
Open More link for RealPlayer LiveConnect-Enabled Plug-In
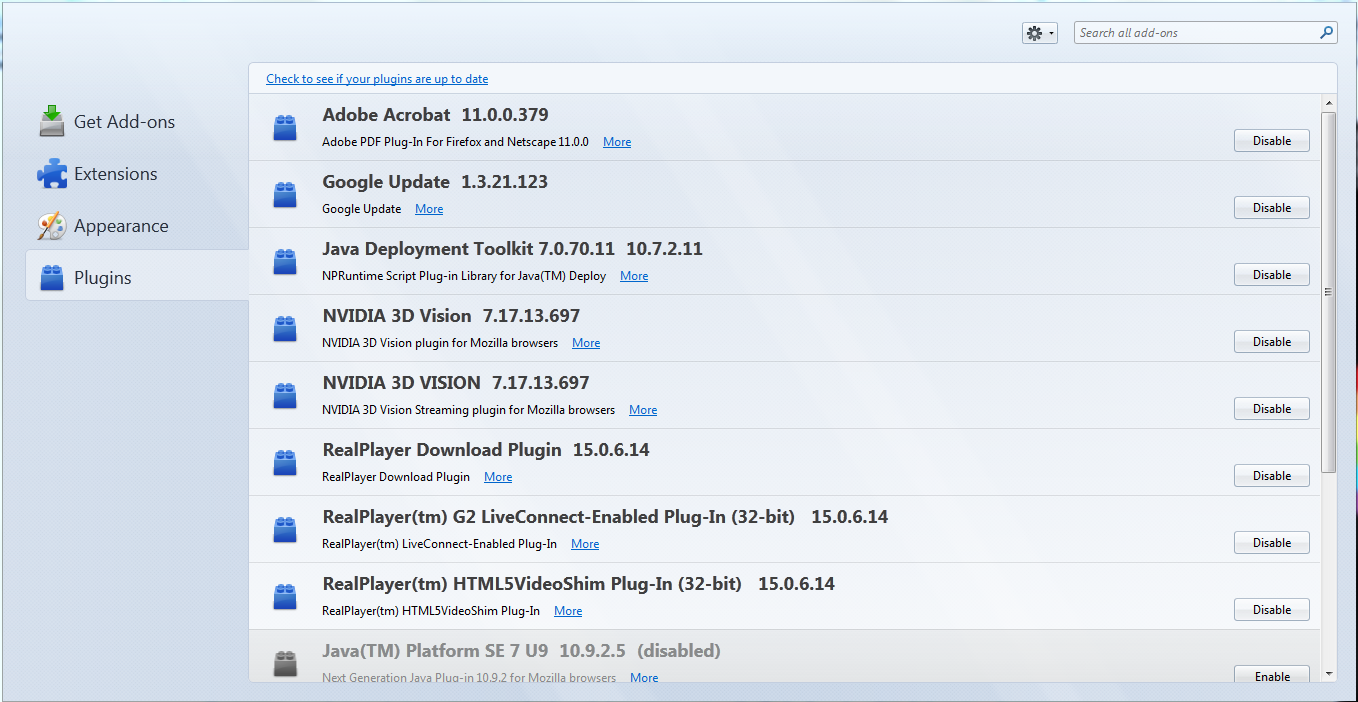585,544
